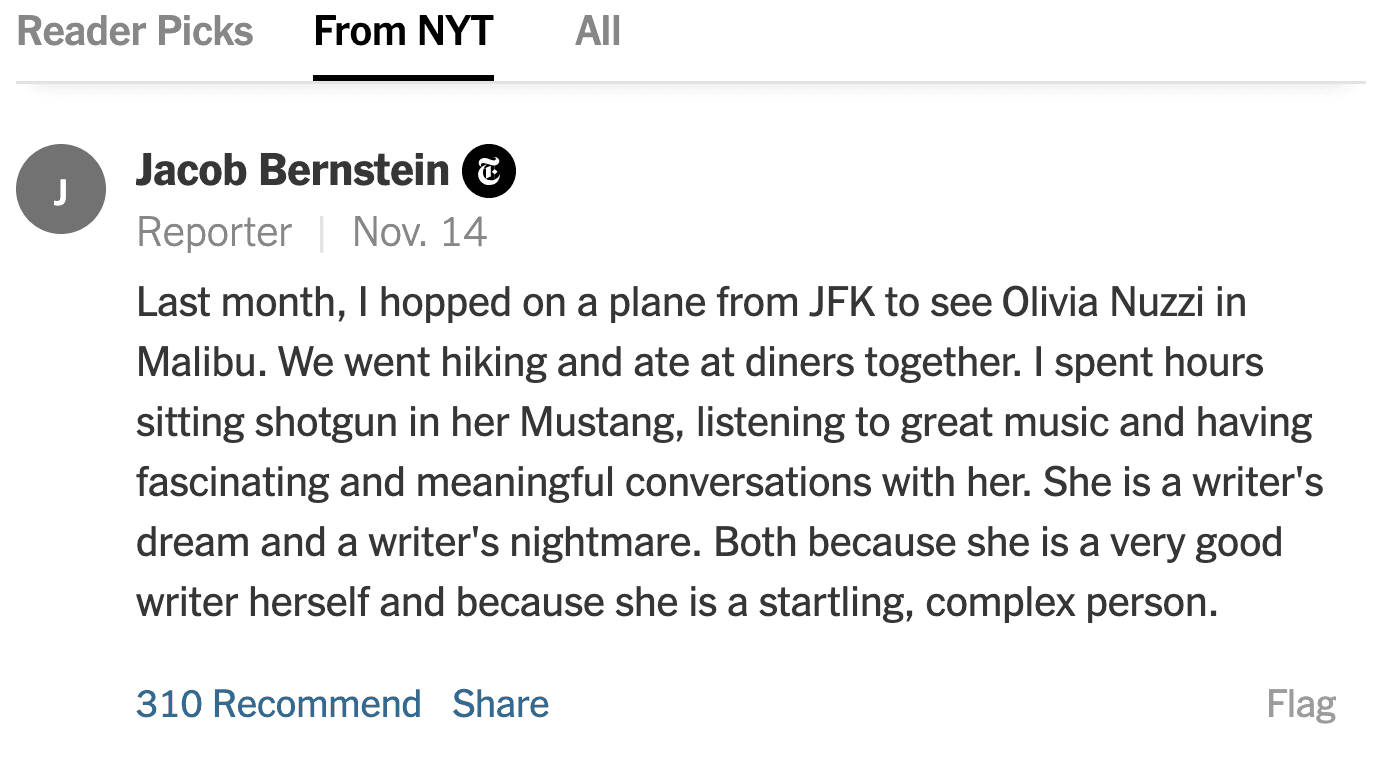Screen dimensions: 1382x760
Task: Flag this comment
Action: [x=1301, y=704]
